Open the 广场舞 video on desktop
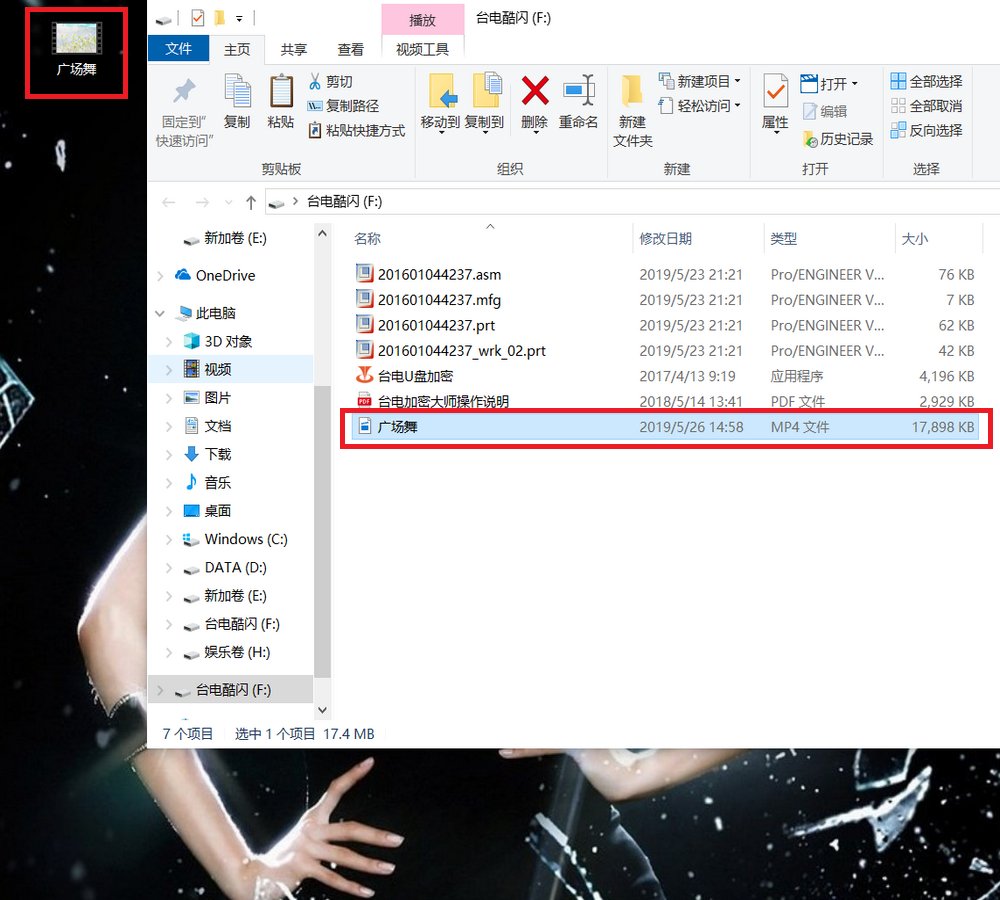This screenshot has height=900, width=1000. point(76,50)
